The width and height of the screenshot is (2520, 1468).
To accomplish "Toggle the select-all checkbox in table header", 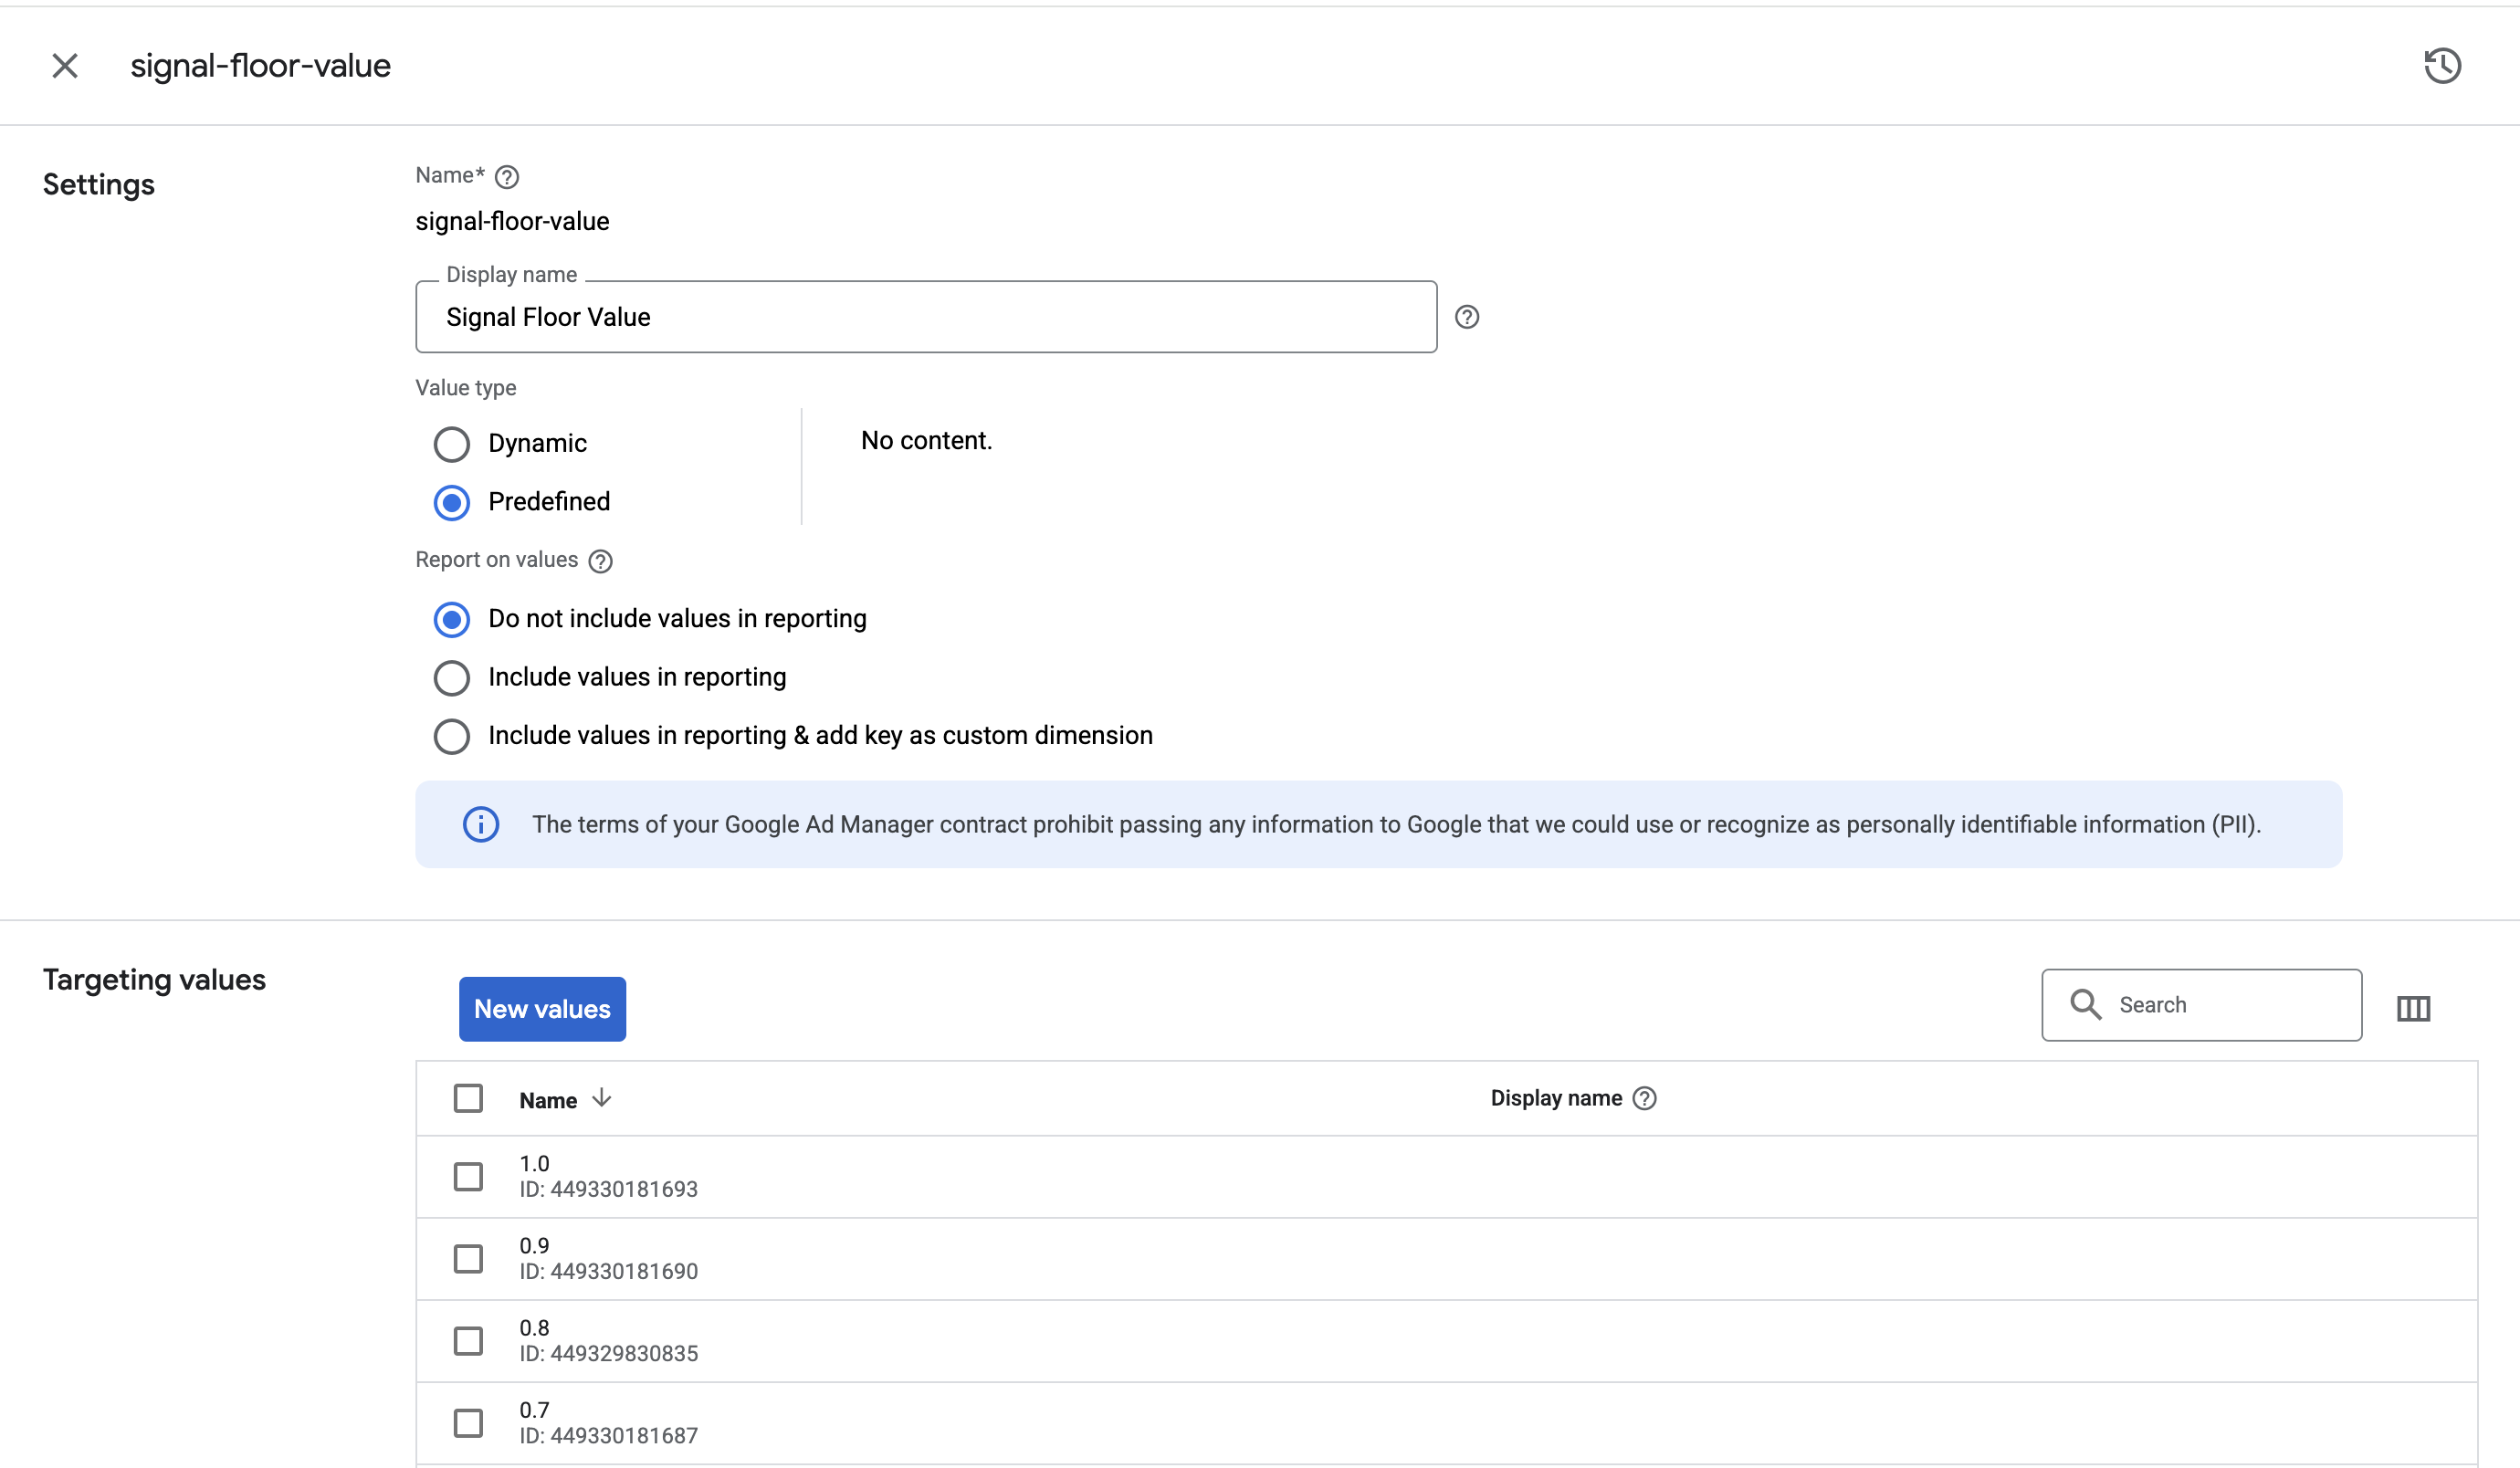I will pos(468,1098).
